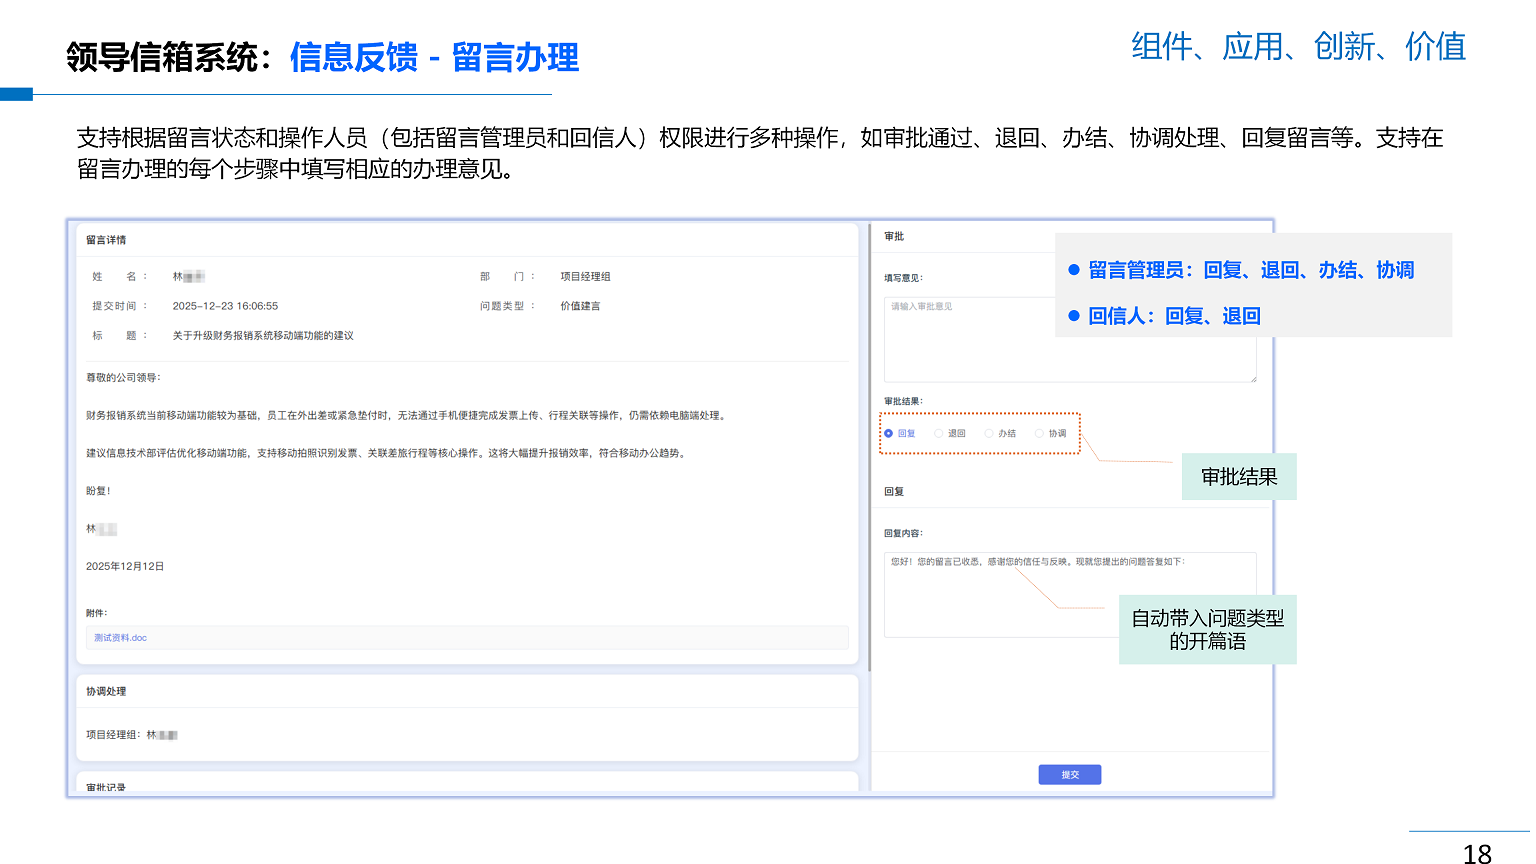
Task: Click the 信息反馈 - 留言办理 title text
Action: 433,57
